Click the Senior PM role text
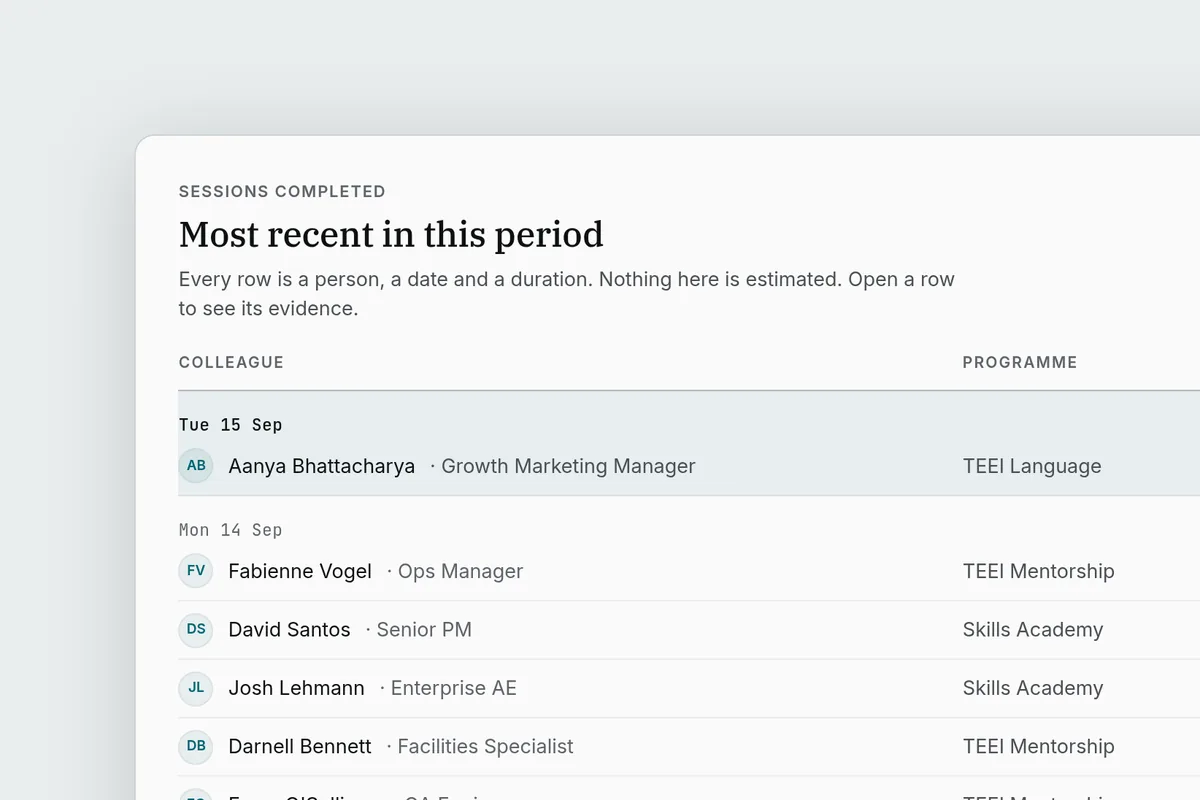The width and height of the screenshot is (1200, 800). coord(424,630)
